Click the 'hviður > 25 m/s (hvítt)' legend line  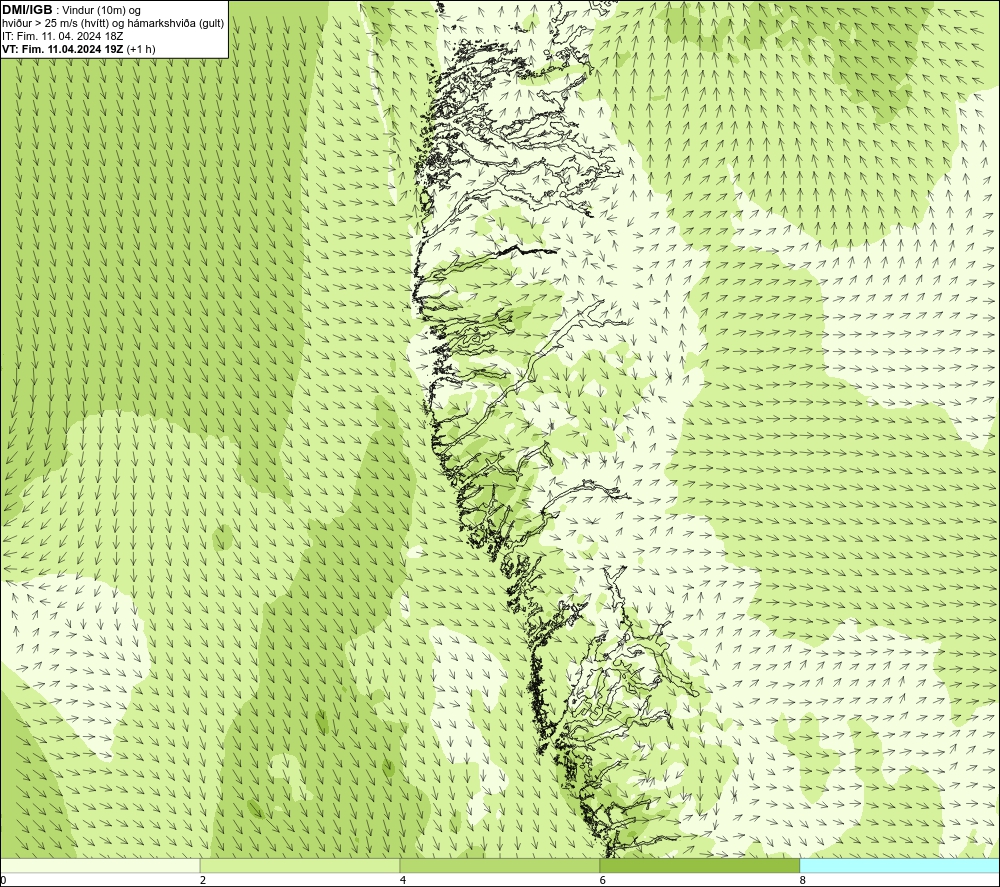(113, 23)
